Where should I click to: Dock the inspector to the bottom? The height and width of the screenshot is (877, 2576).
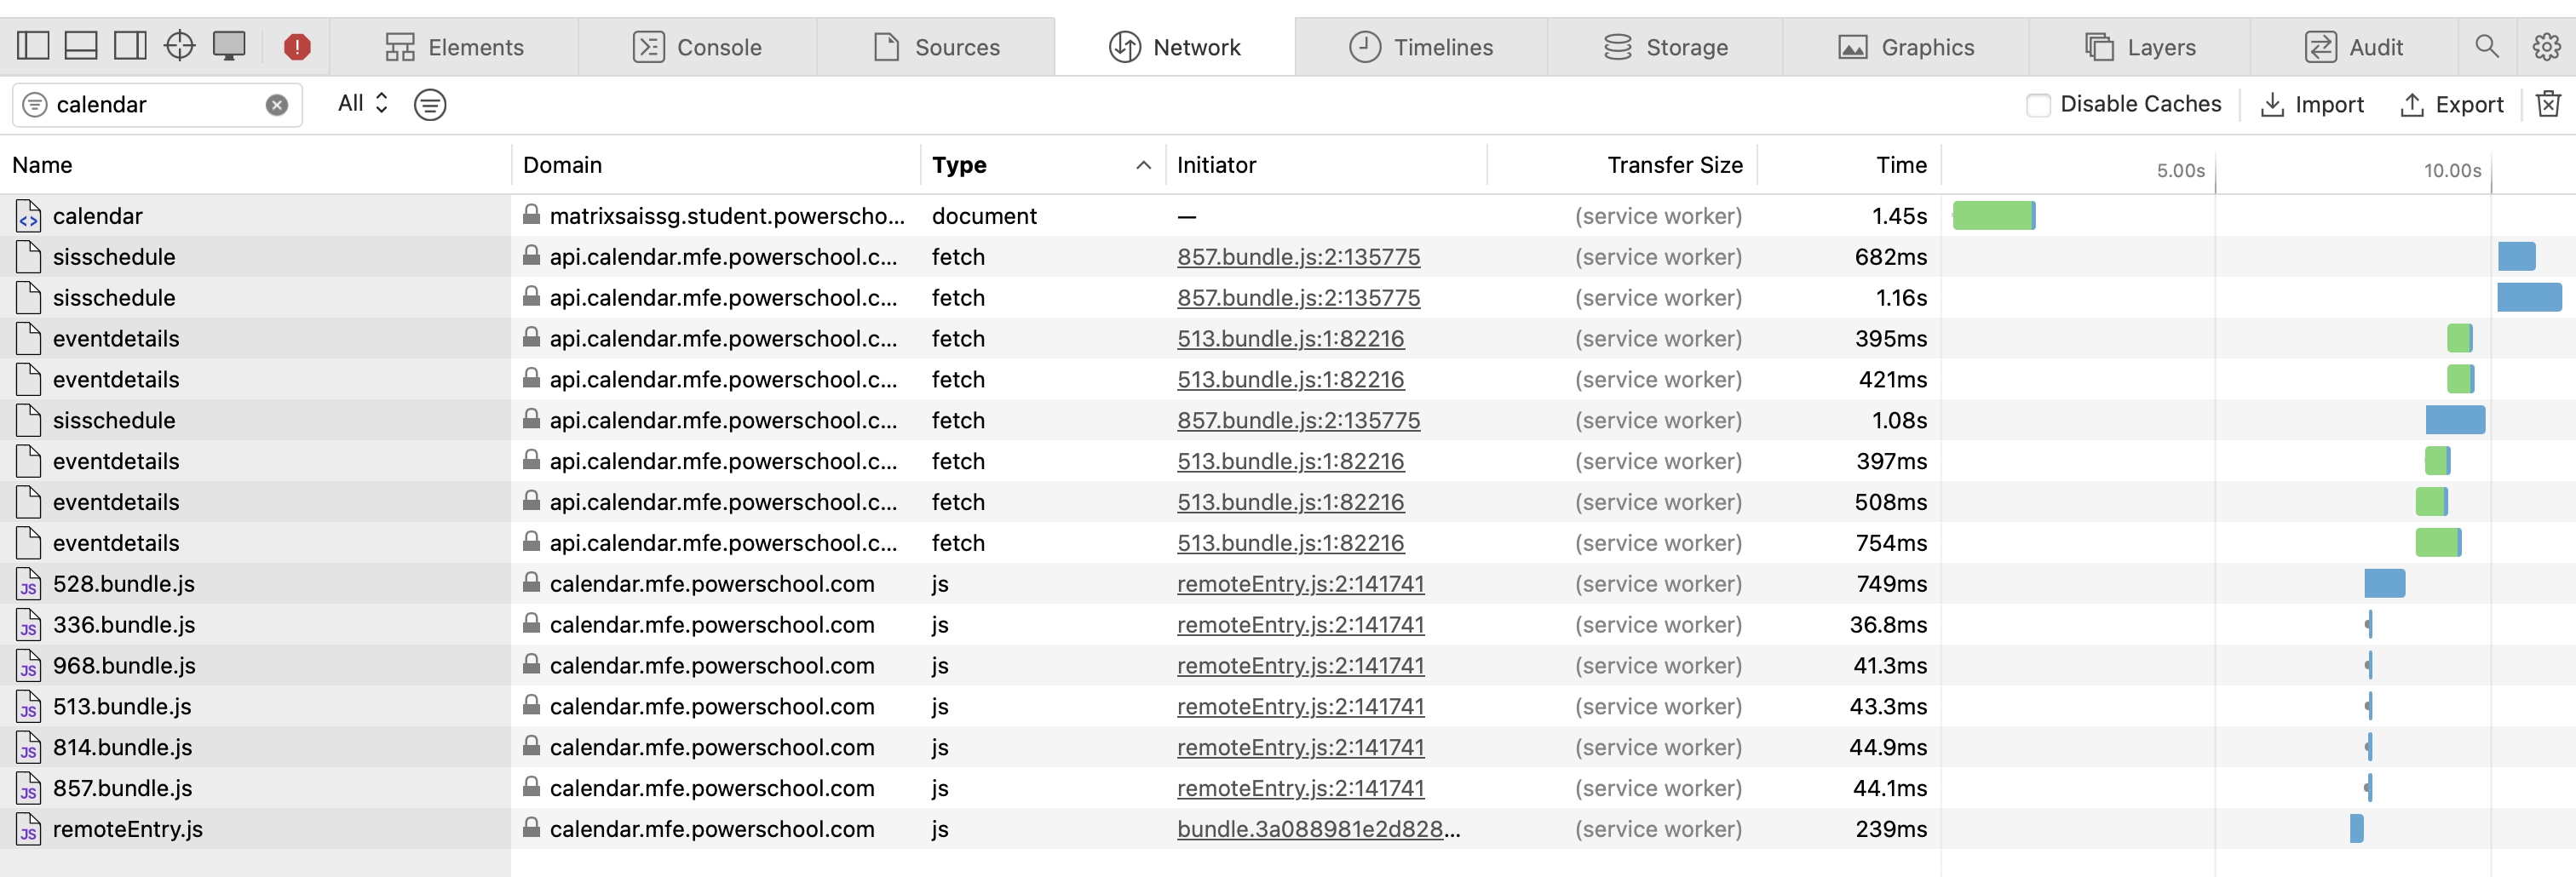coord(80,45)
